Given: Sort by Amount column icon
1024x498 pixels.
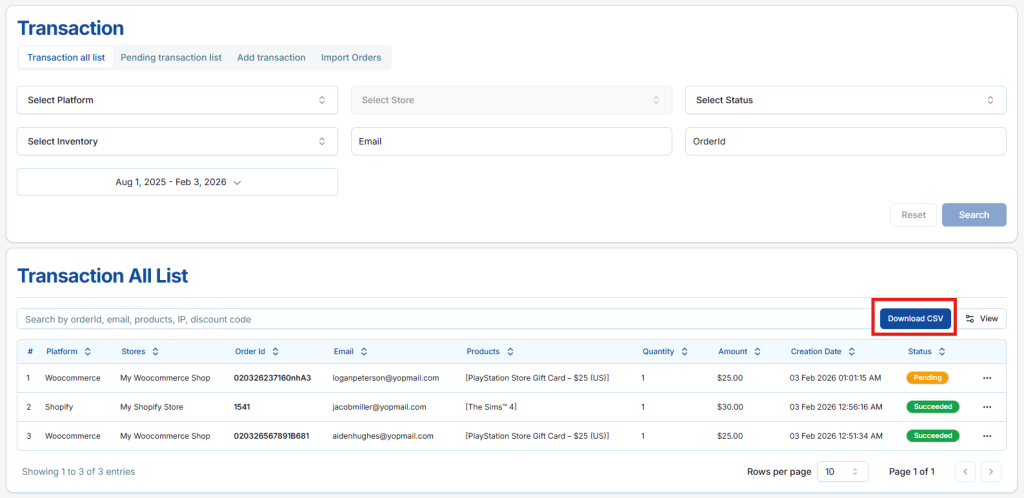Looking at the screenshot, I should pos(757,352).
